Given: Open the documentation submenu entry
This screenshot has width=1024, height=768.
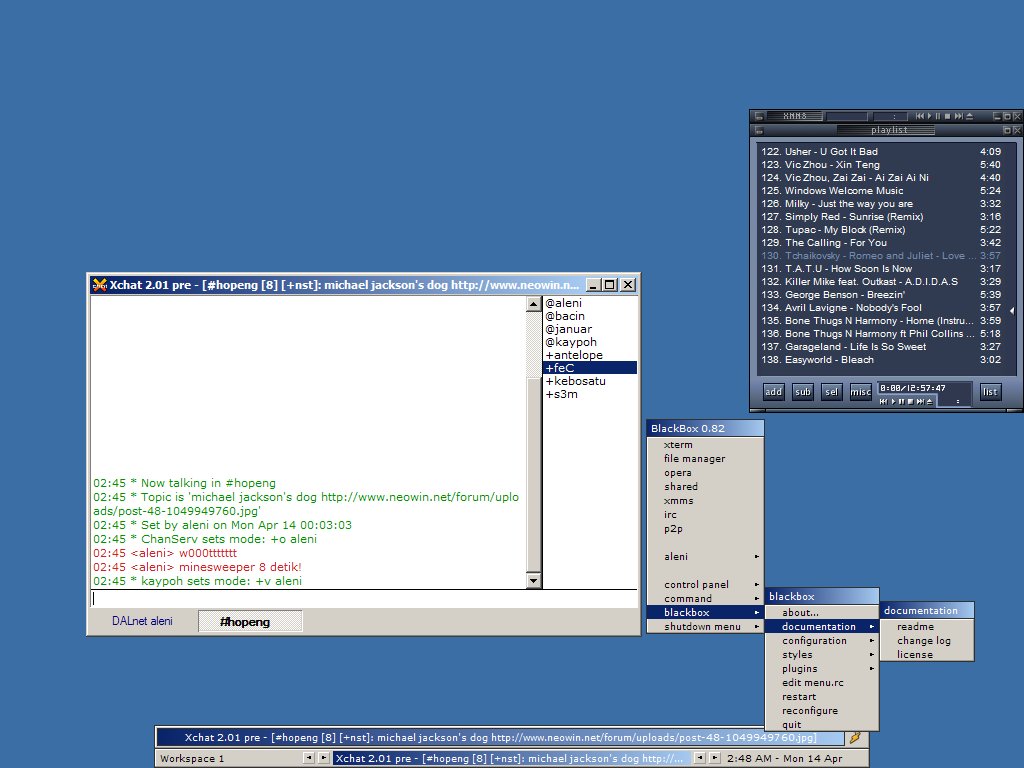Looking at the screenshot, I should tap(822, 626).
